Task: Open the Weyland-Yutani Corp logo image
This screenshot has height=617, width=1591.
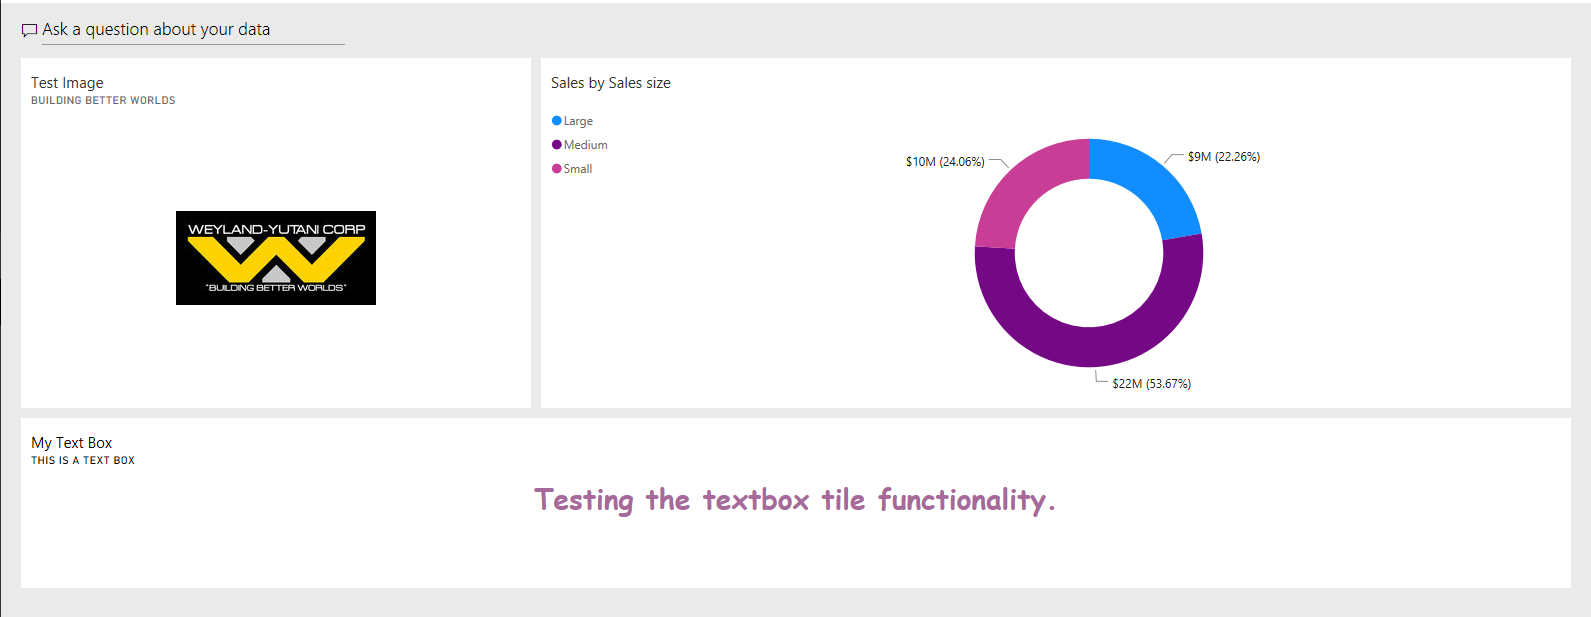Action: 276,258
